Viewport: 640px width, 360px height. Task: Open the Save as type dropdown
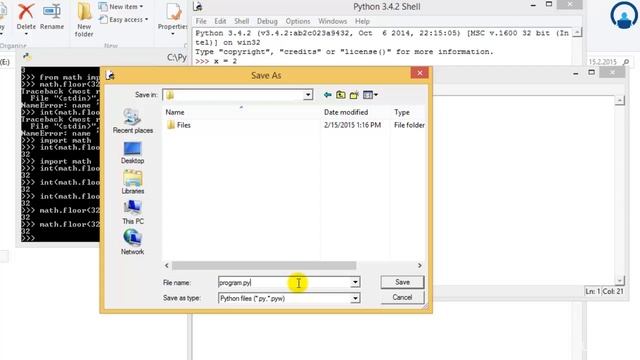click(x=356, y=298)
